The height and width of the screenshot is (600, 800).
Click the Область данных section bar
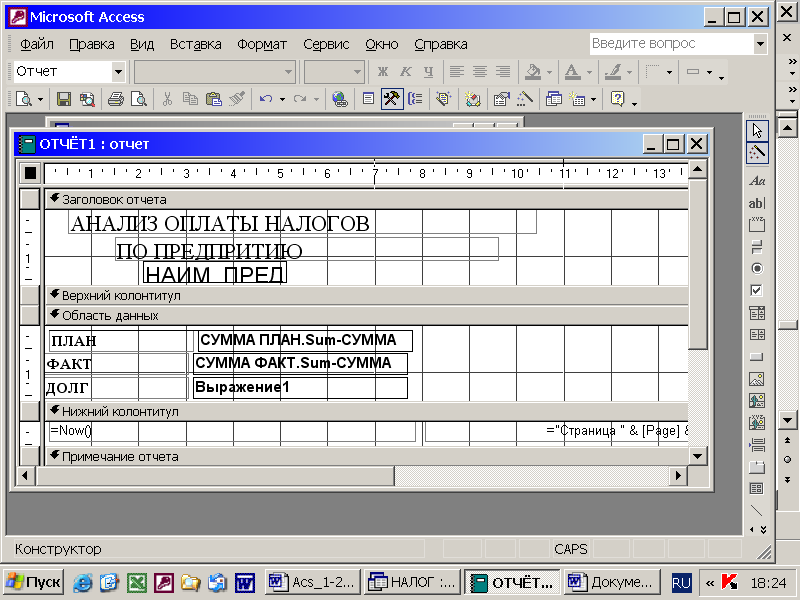point(366,316)
